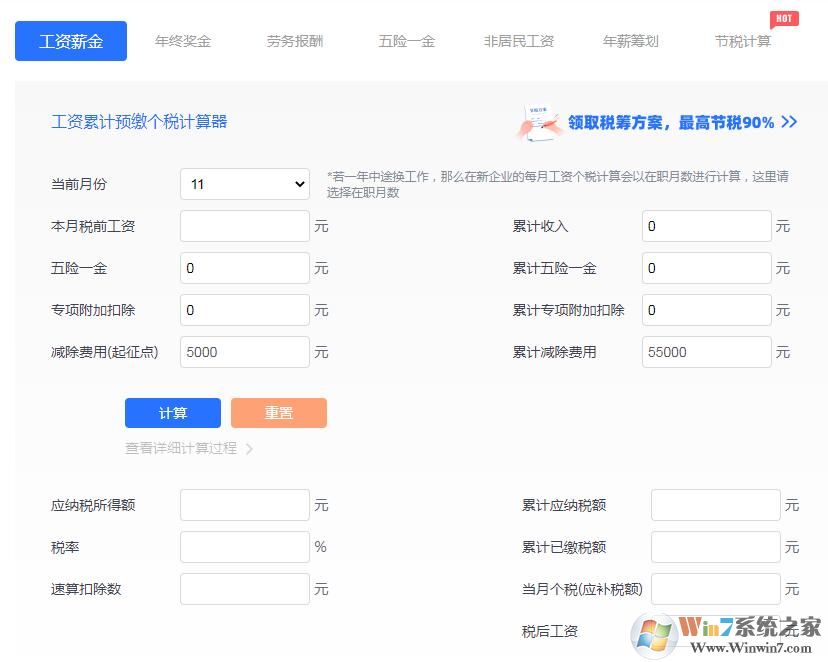Click the 本月税前工资 input field
The height and width of the screenshot is (662, 828).
244,226
